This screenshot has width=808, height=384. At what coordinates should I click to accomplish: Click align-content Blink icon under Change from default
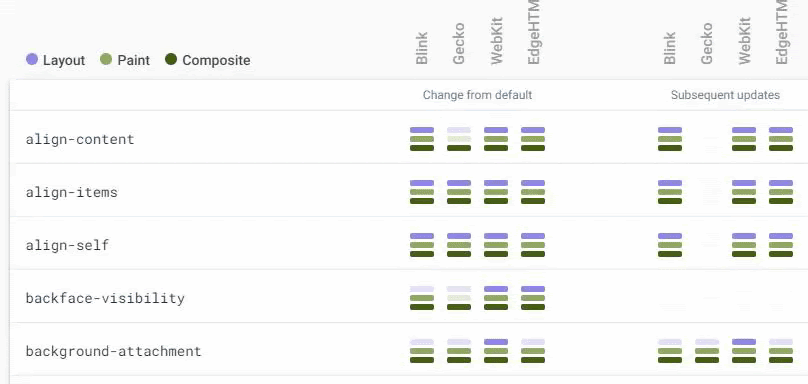point(422,139)
